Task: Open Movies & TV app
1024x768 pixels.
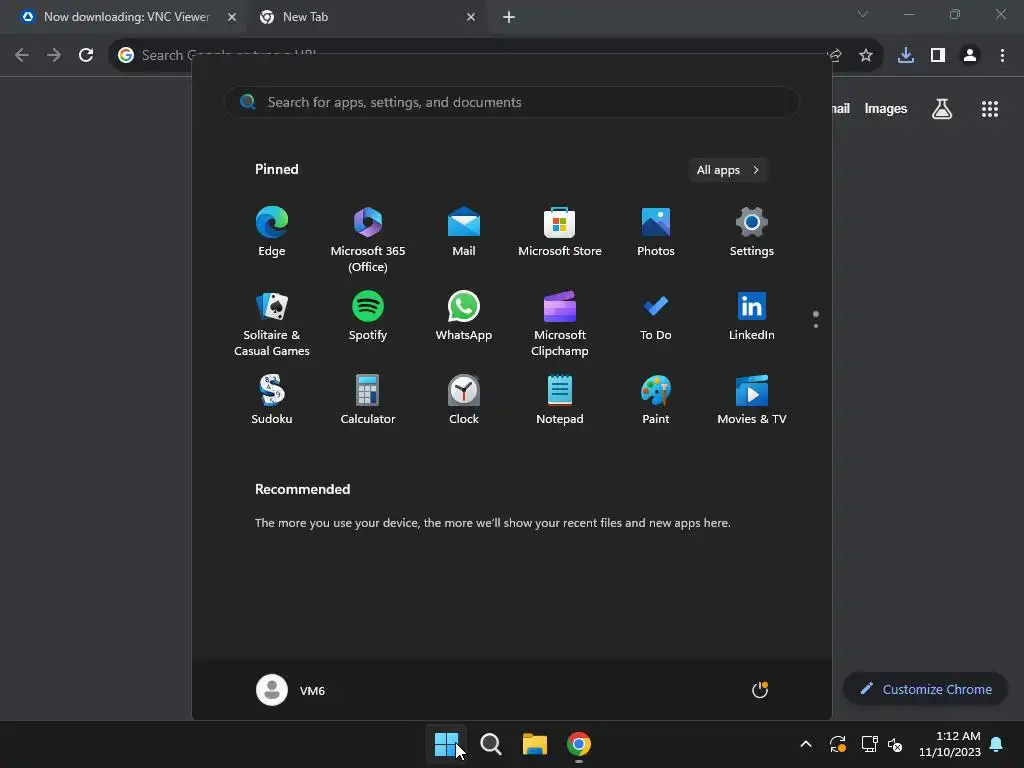Action: click(x=752, y=400)
